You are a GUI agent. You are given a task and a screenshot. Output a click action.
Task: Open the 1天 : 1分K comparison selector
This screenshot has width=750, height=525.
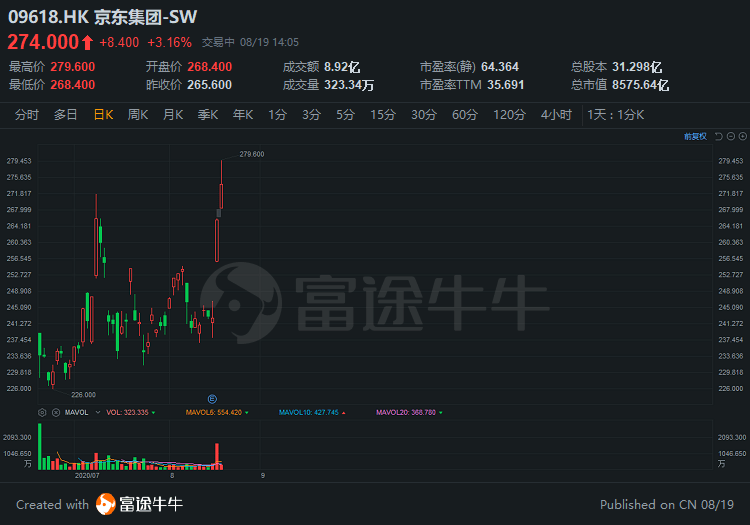(x=616, y=115)
